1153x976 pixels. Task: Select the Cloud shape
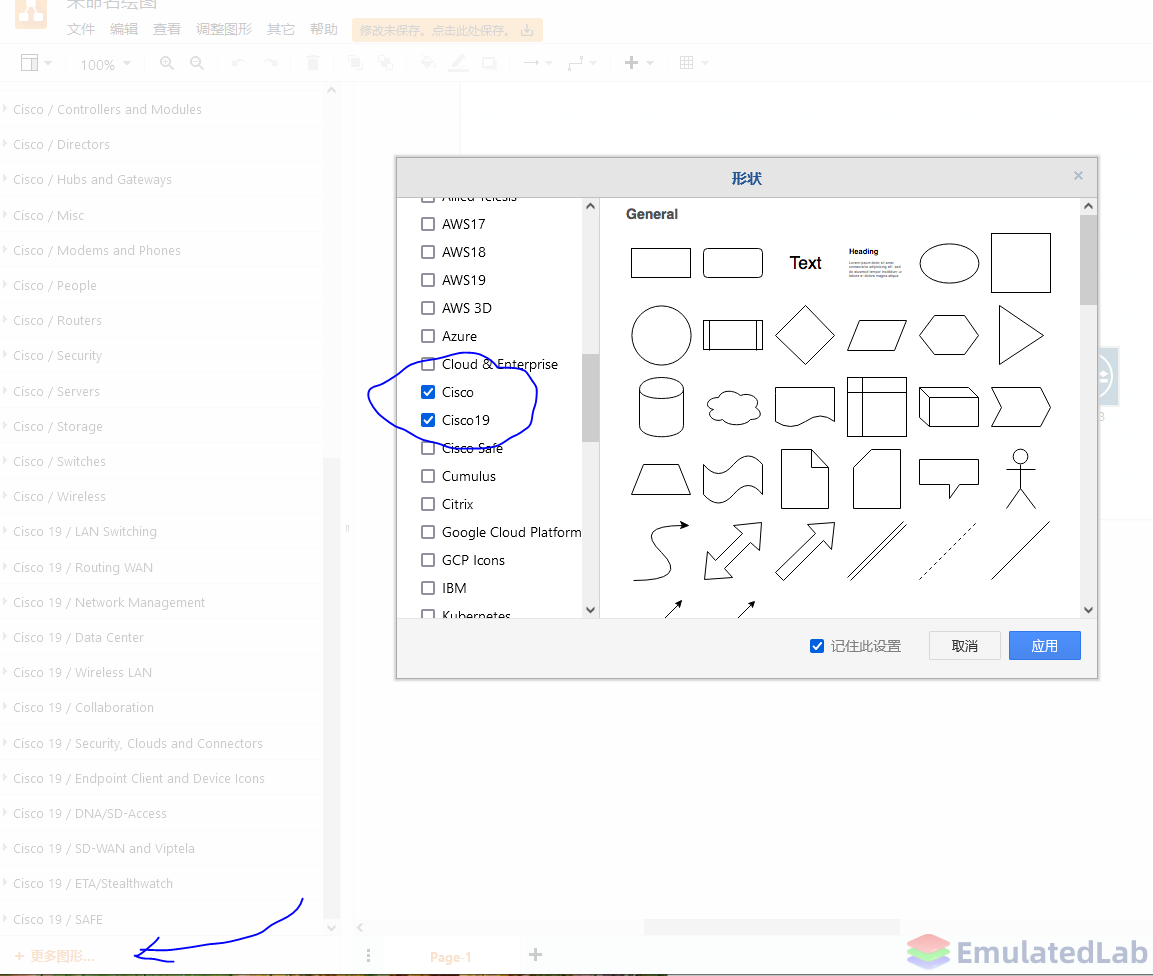[x=733, y=407]
